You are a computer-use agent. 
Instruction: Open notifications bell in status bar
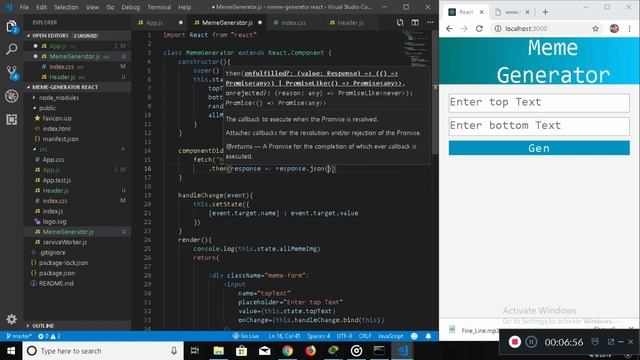428,336
